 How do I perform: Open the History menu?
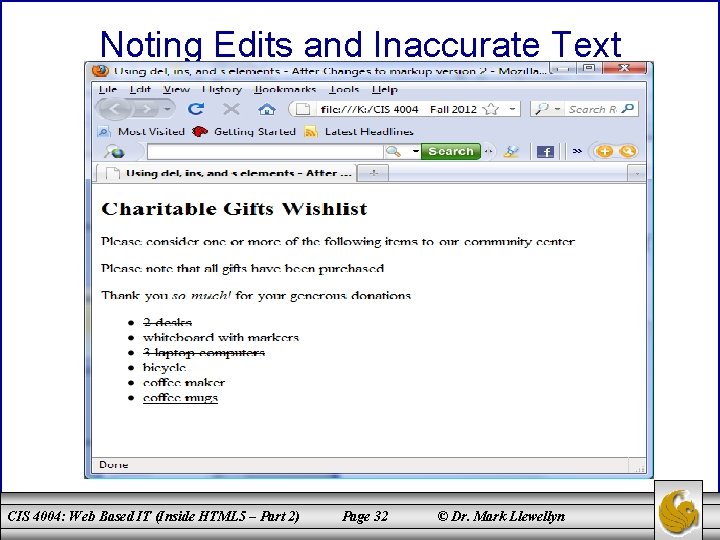click(222, 89)
